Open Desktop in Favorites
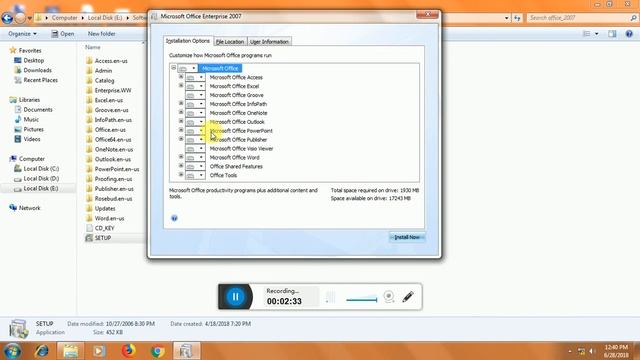This screenshot has height=360, width=640. click(x=29, y=60)
